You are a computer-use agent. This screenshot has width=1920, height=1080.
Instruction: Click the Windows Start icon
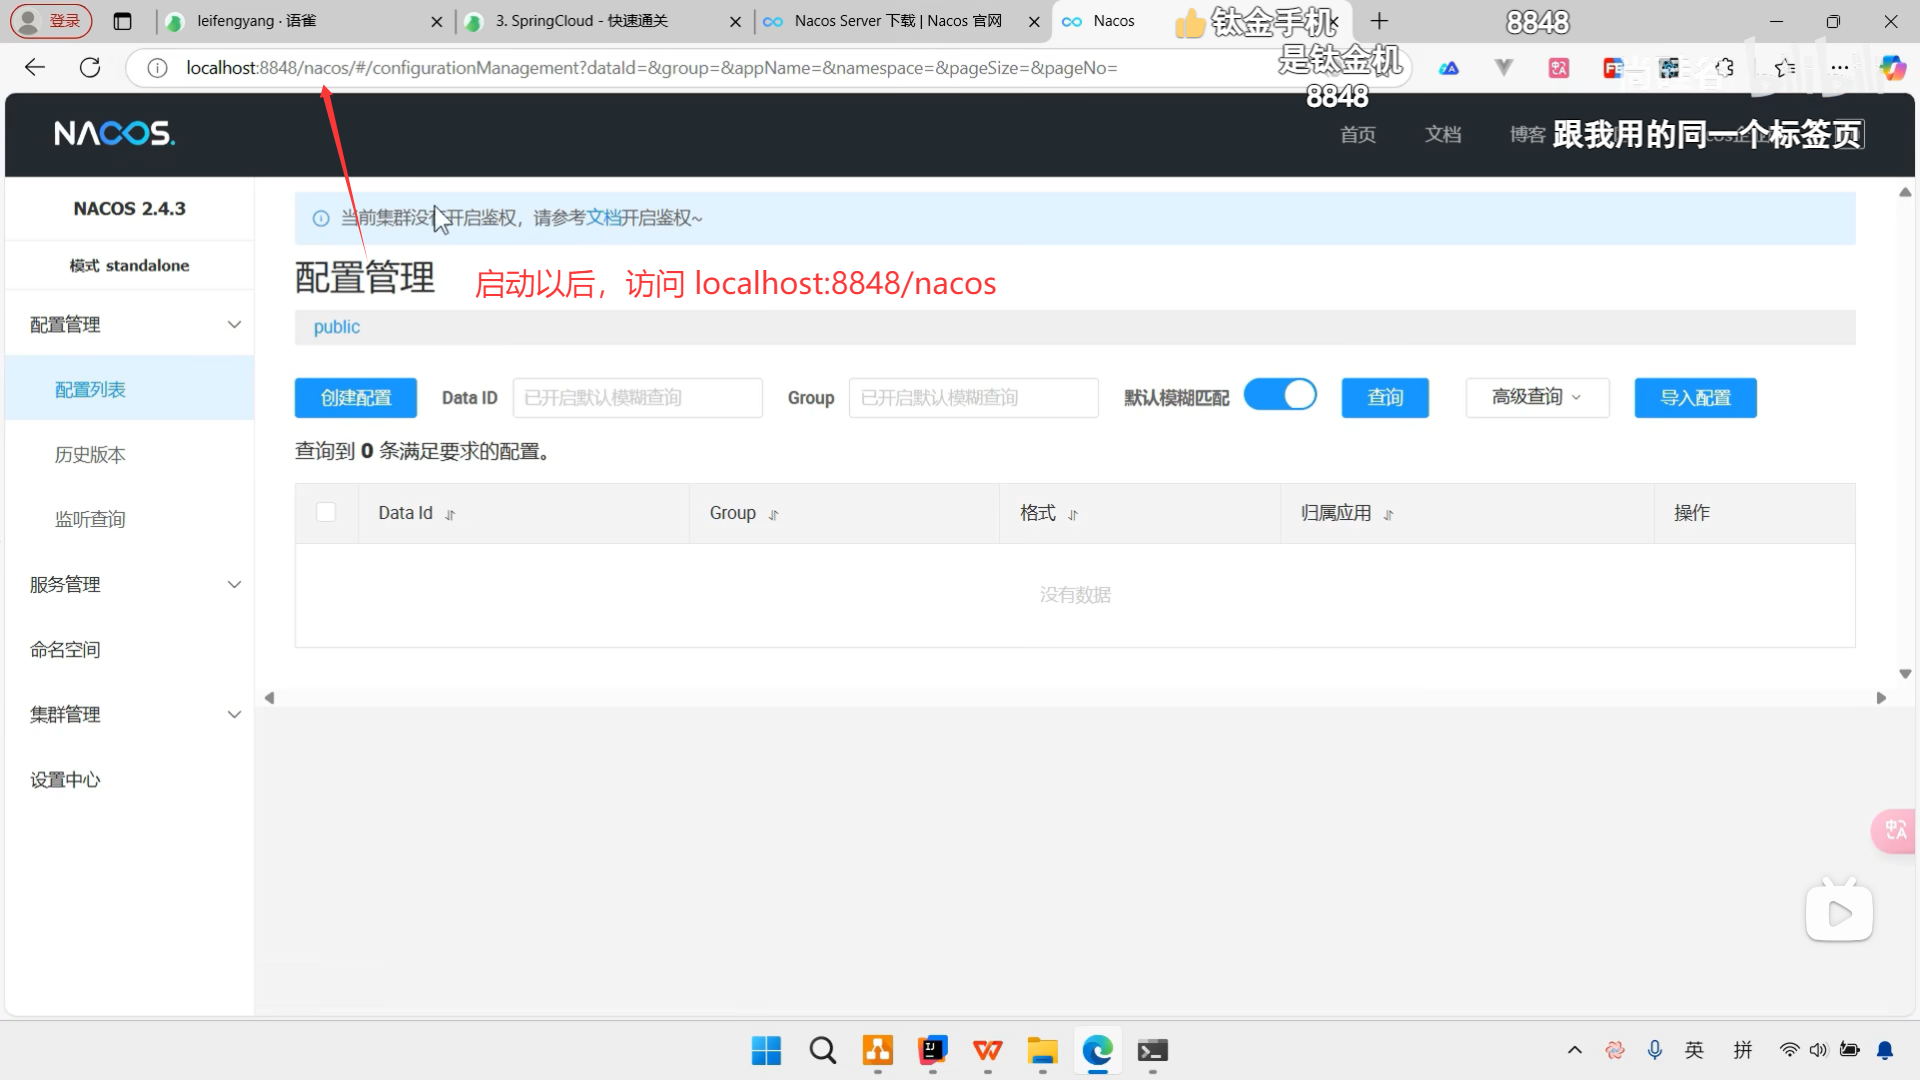click(766, 1051)
